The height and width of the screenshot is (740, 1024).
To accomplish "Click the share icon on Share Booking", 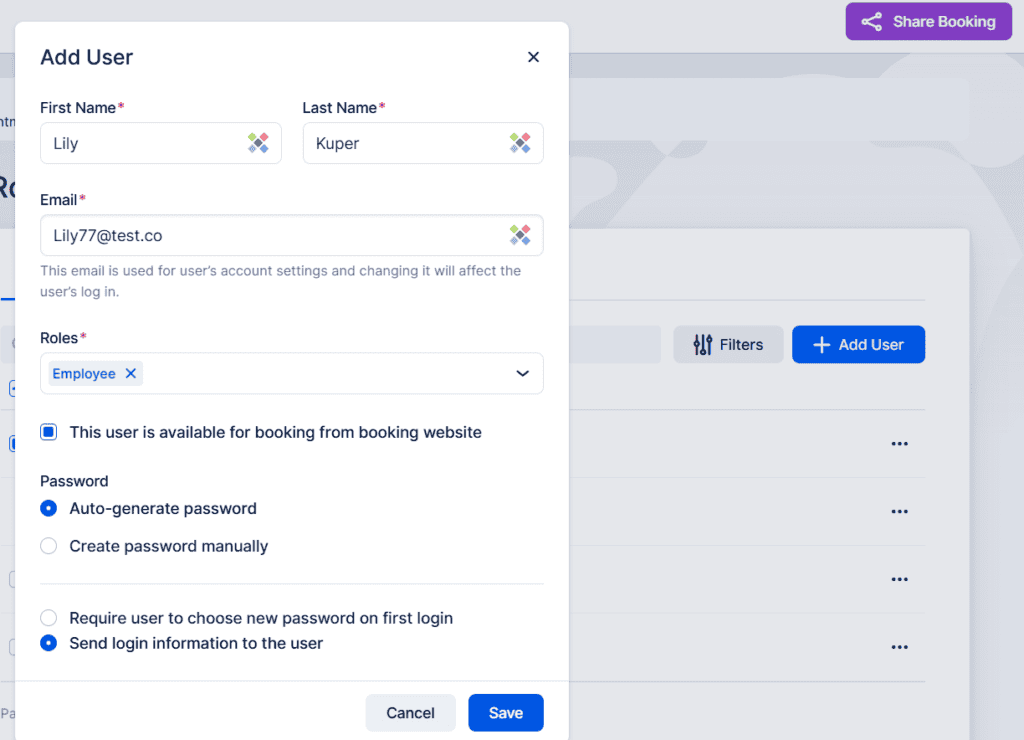I will tap(872, 22).
